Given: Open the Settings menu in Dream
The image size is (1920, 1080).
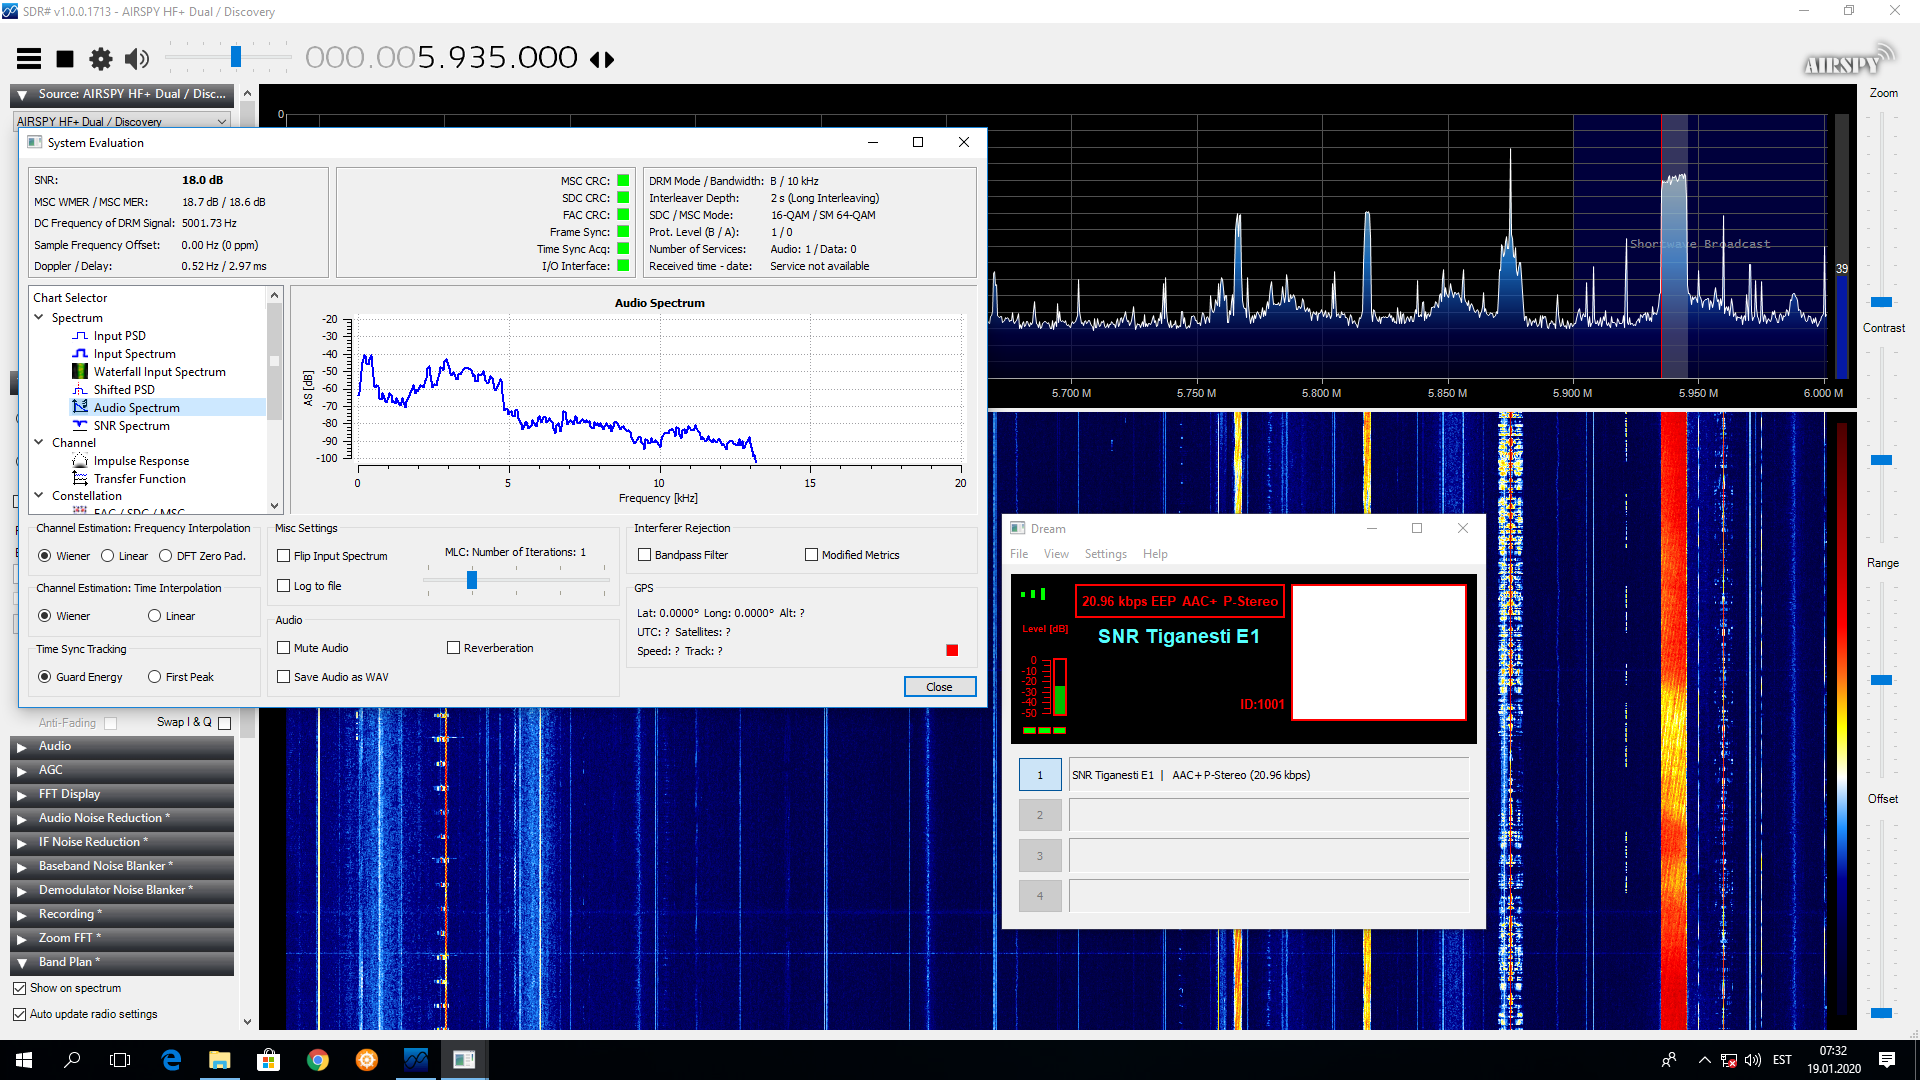Looking at the screenshot, I should (x=1105, y=554).
